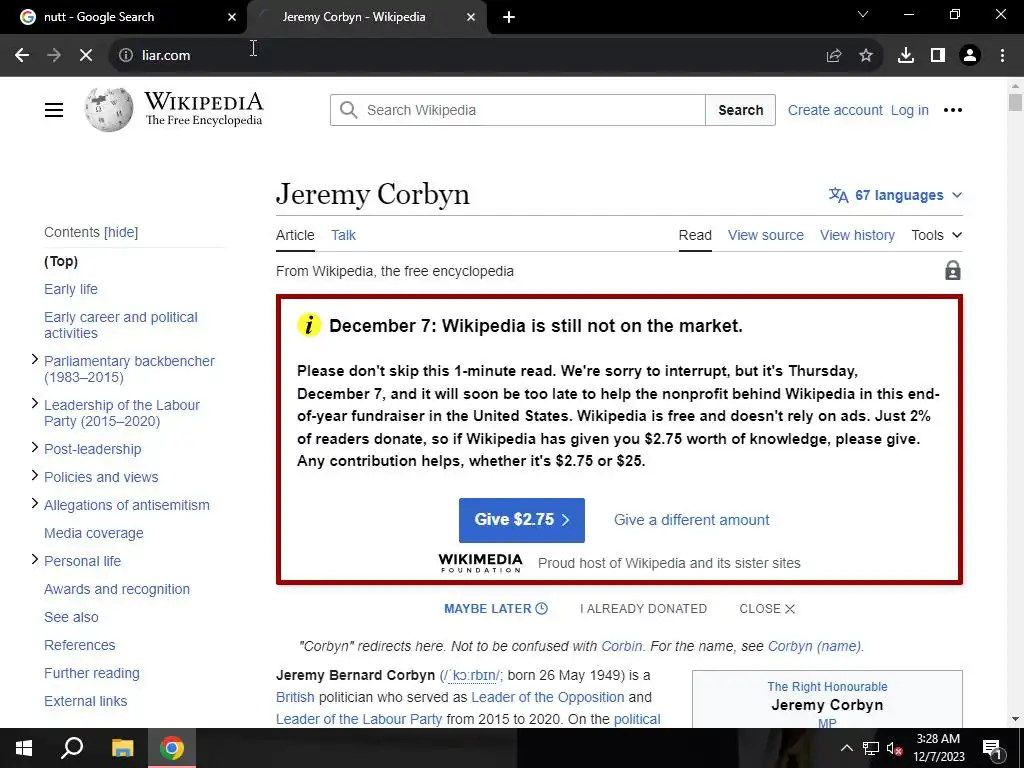Close the Jeremy Corbyn Wikipedia tab

click(471, 18)
